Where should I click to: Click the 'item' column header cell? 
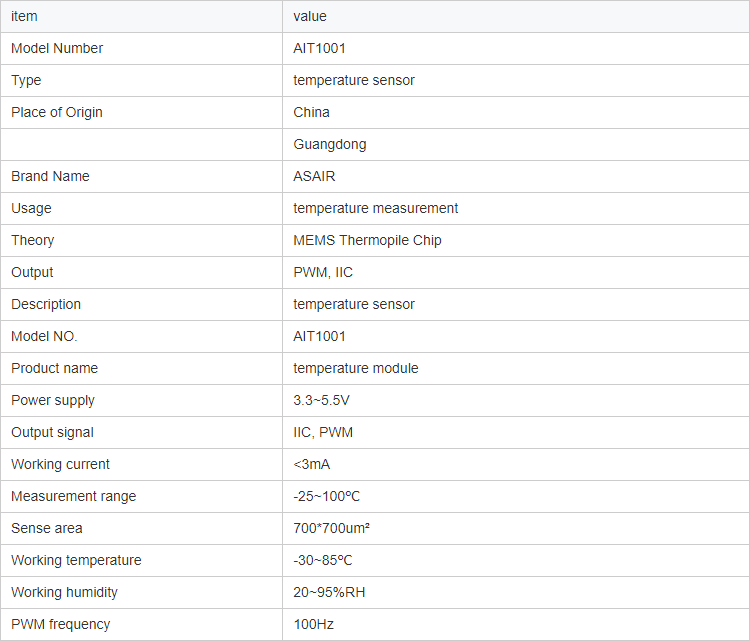[x=24, y=16]
